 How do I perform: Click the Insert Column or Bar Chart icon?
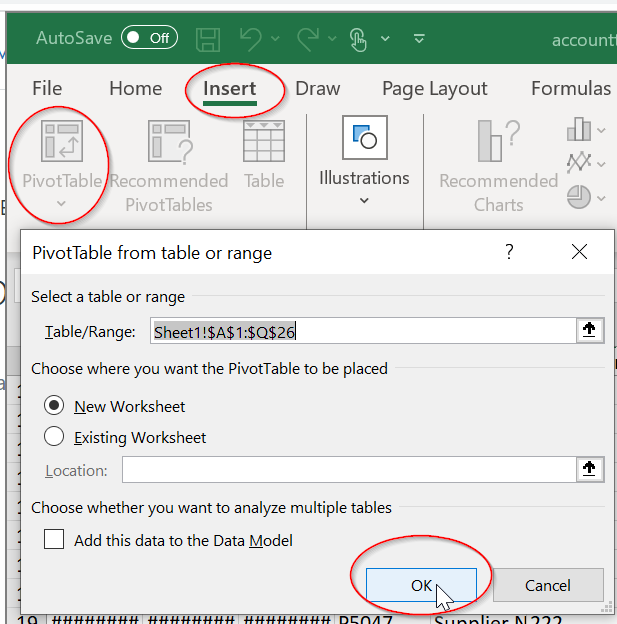579,129
